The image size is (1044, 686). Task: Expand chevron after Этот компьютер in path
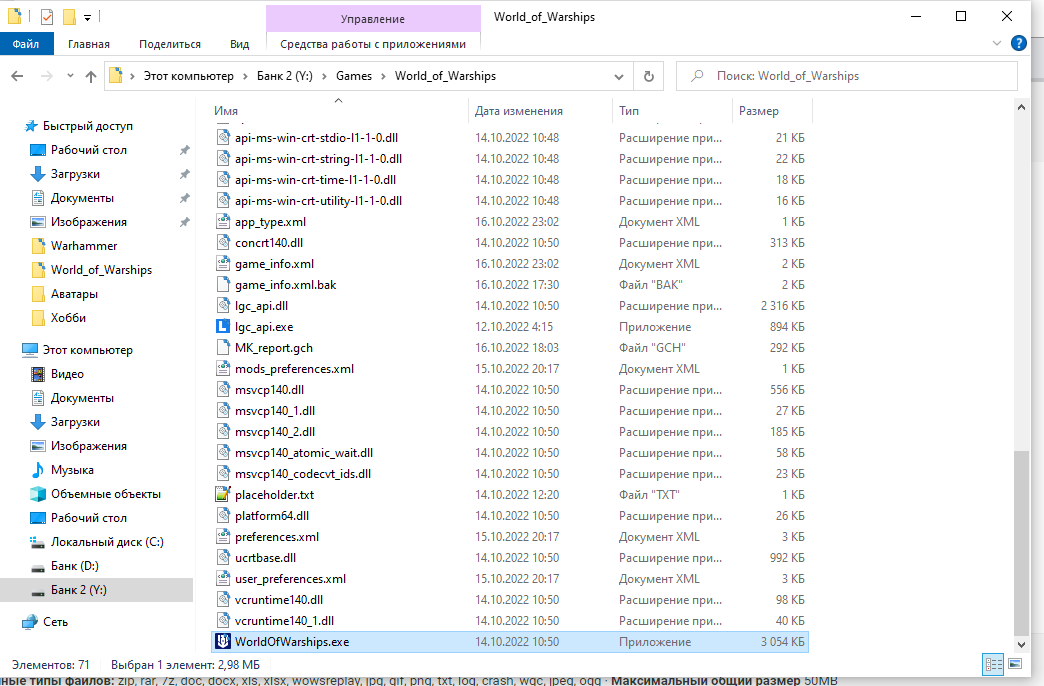tap(245, 76)
